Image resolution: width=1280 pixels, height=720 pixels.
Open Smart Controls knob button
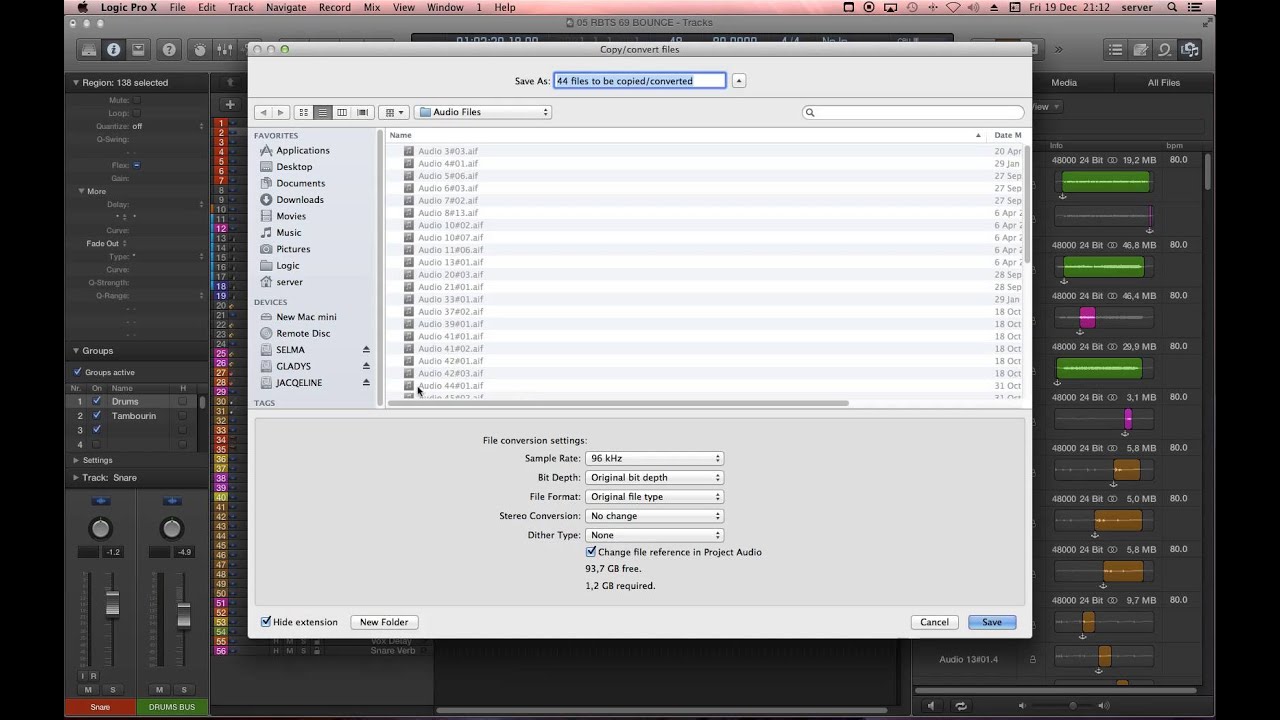(199, 49)
